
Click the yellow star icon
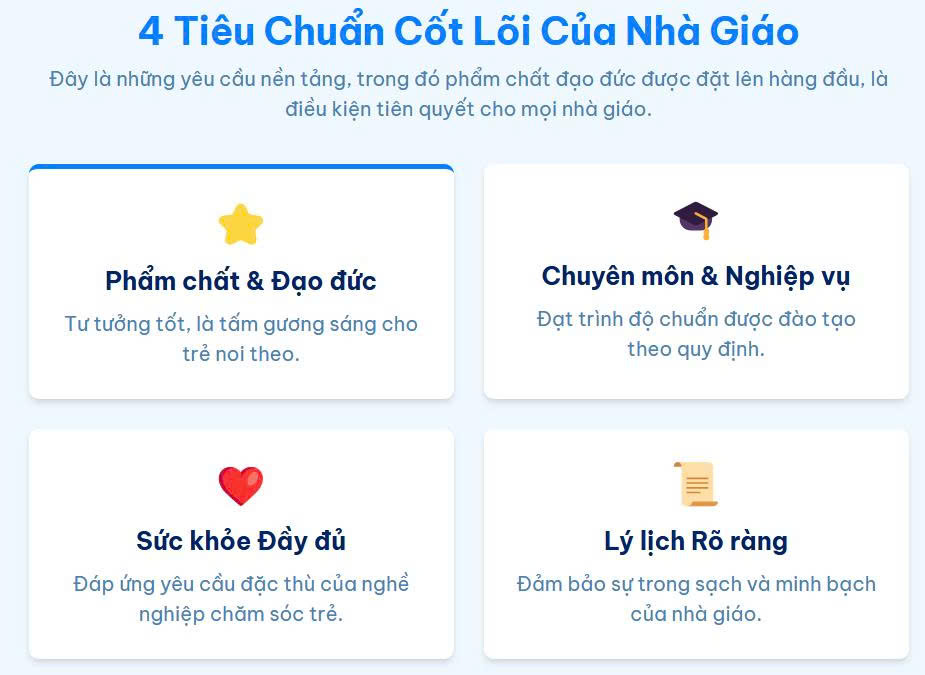(x=241, y=225)
